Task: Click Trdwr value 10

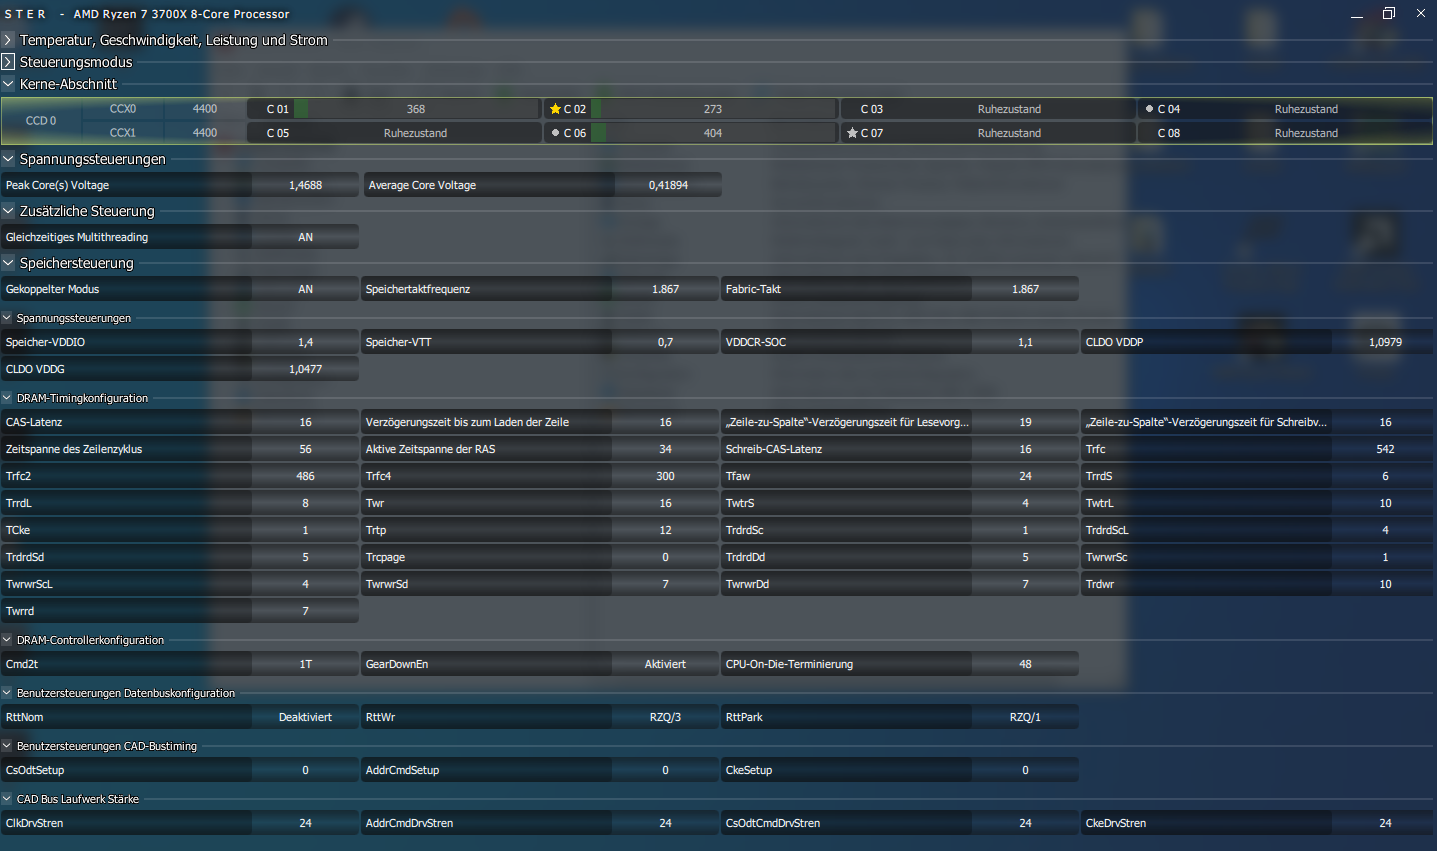Action: tap(1385, 584)
